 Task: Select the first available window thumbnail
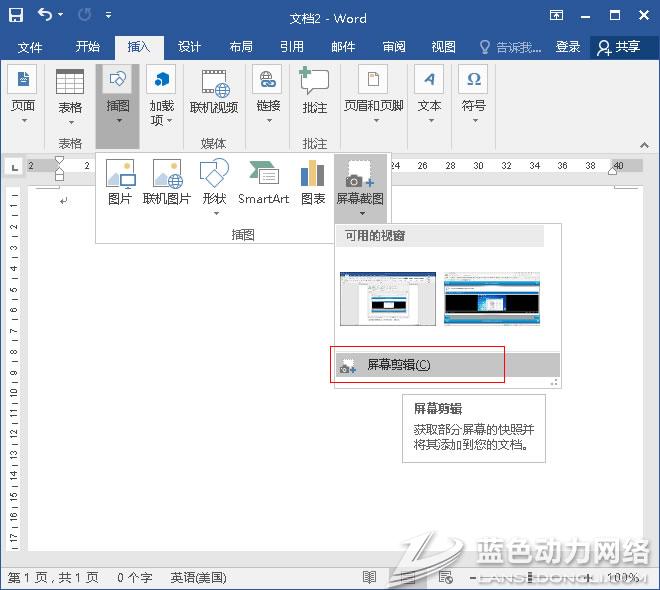[x=387, y=297]
